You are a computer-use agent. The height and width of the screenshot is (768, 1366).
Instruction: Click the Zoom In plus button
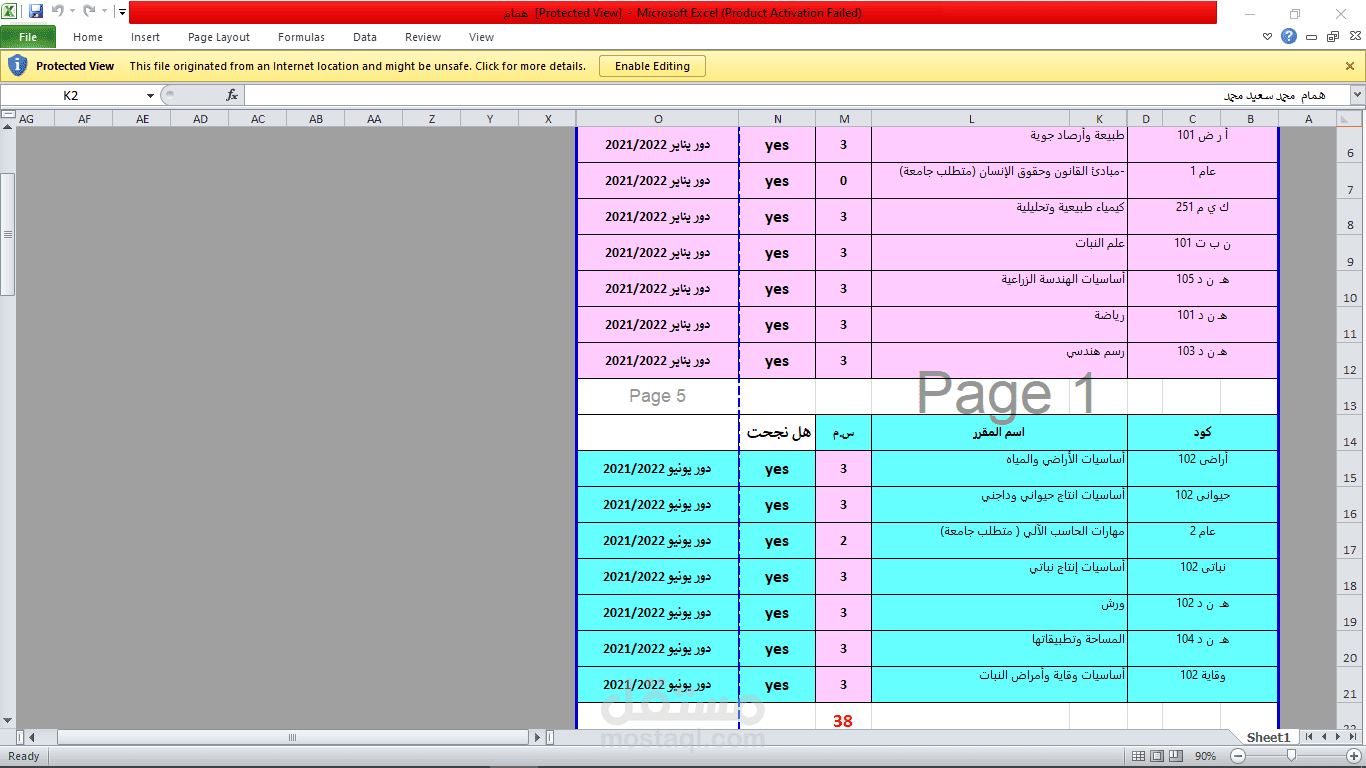click(1354, 756)
